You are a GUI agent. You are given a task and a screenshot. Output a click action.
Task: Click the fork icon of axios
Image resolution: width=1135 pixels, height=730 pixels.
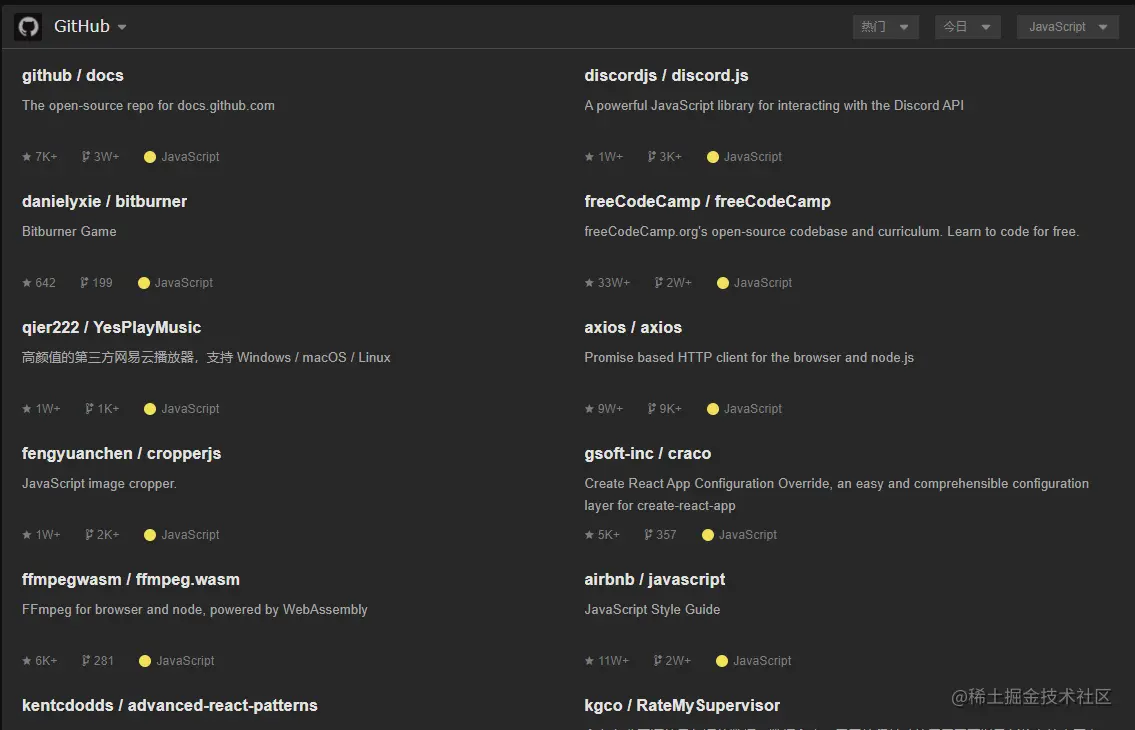click(x=651, y=408)
